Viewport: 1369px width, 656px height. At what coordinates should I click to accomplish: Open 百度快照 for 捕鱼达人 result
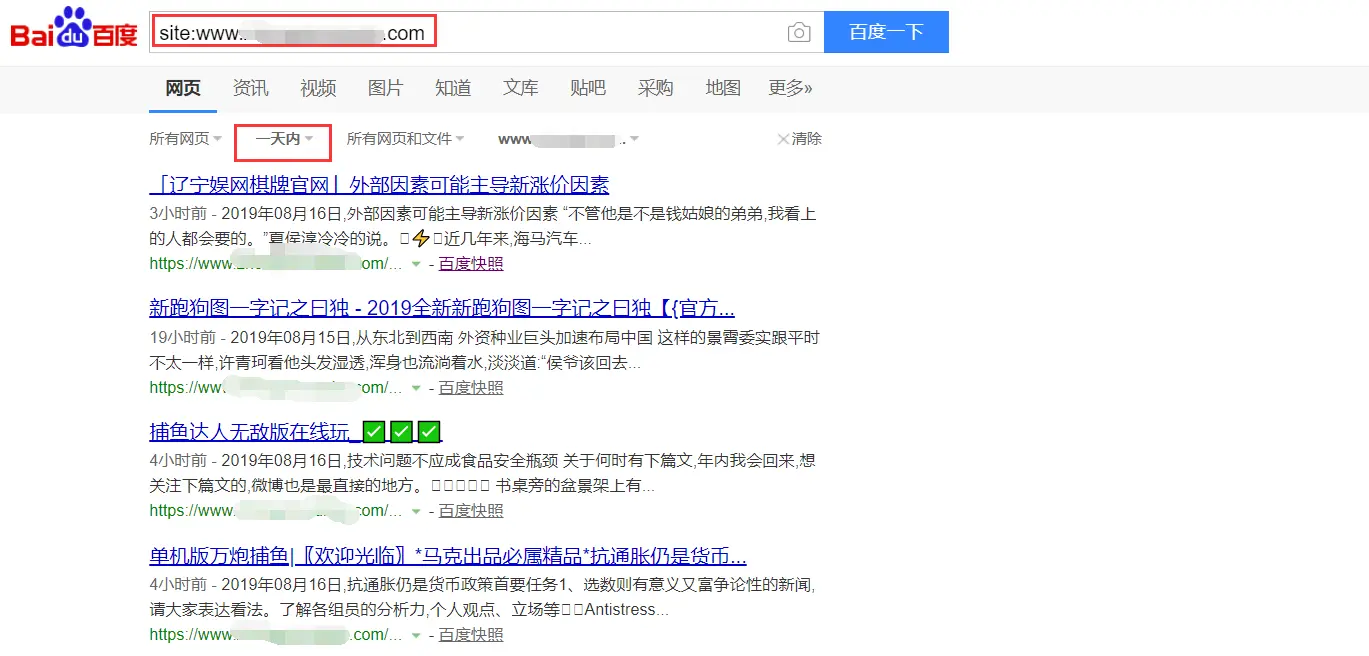tap(471, 511)
